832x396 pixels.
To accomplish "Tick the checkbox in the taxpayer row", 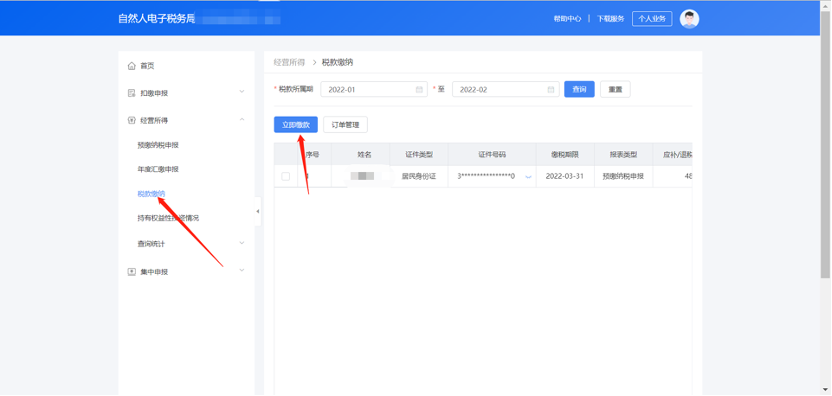I will [x=285, y=176].
